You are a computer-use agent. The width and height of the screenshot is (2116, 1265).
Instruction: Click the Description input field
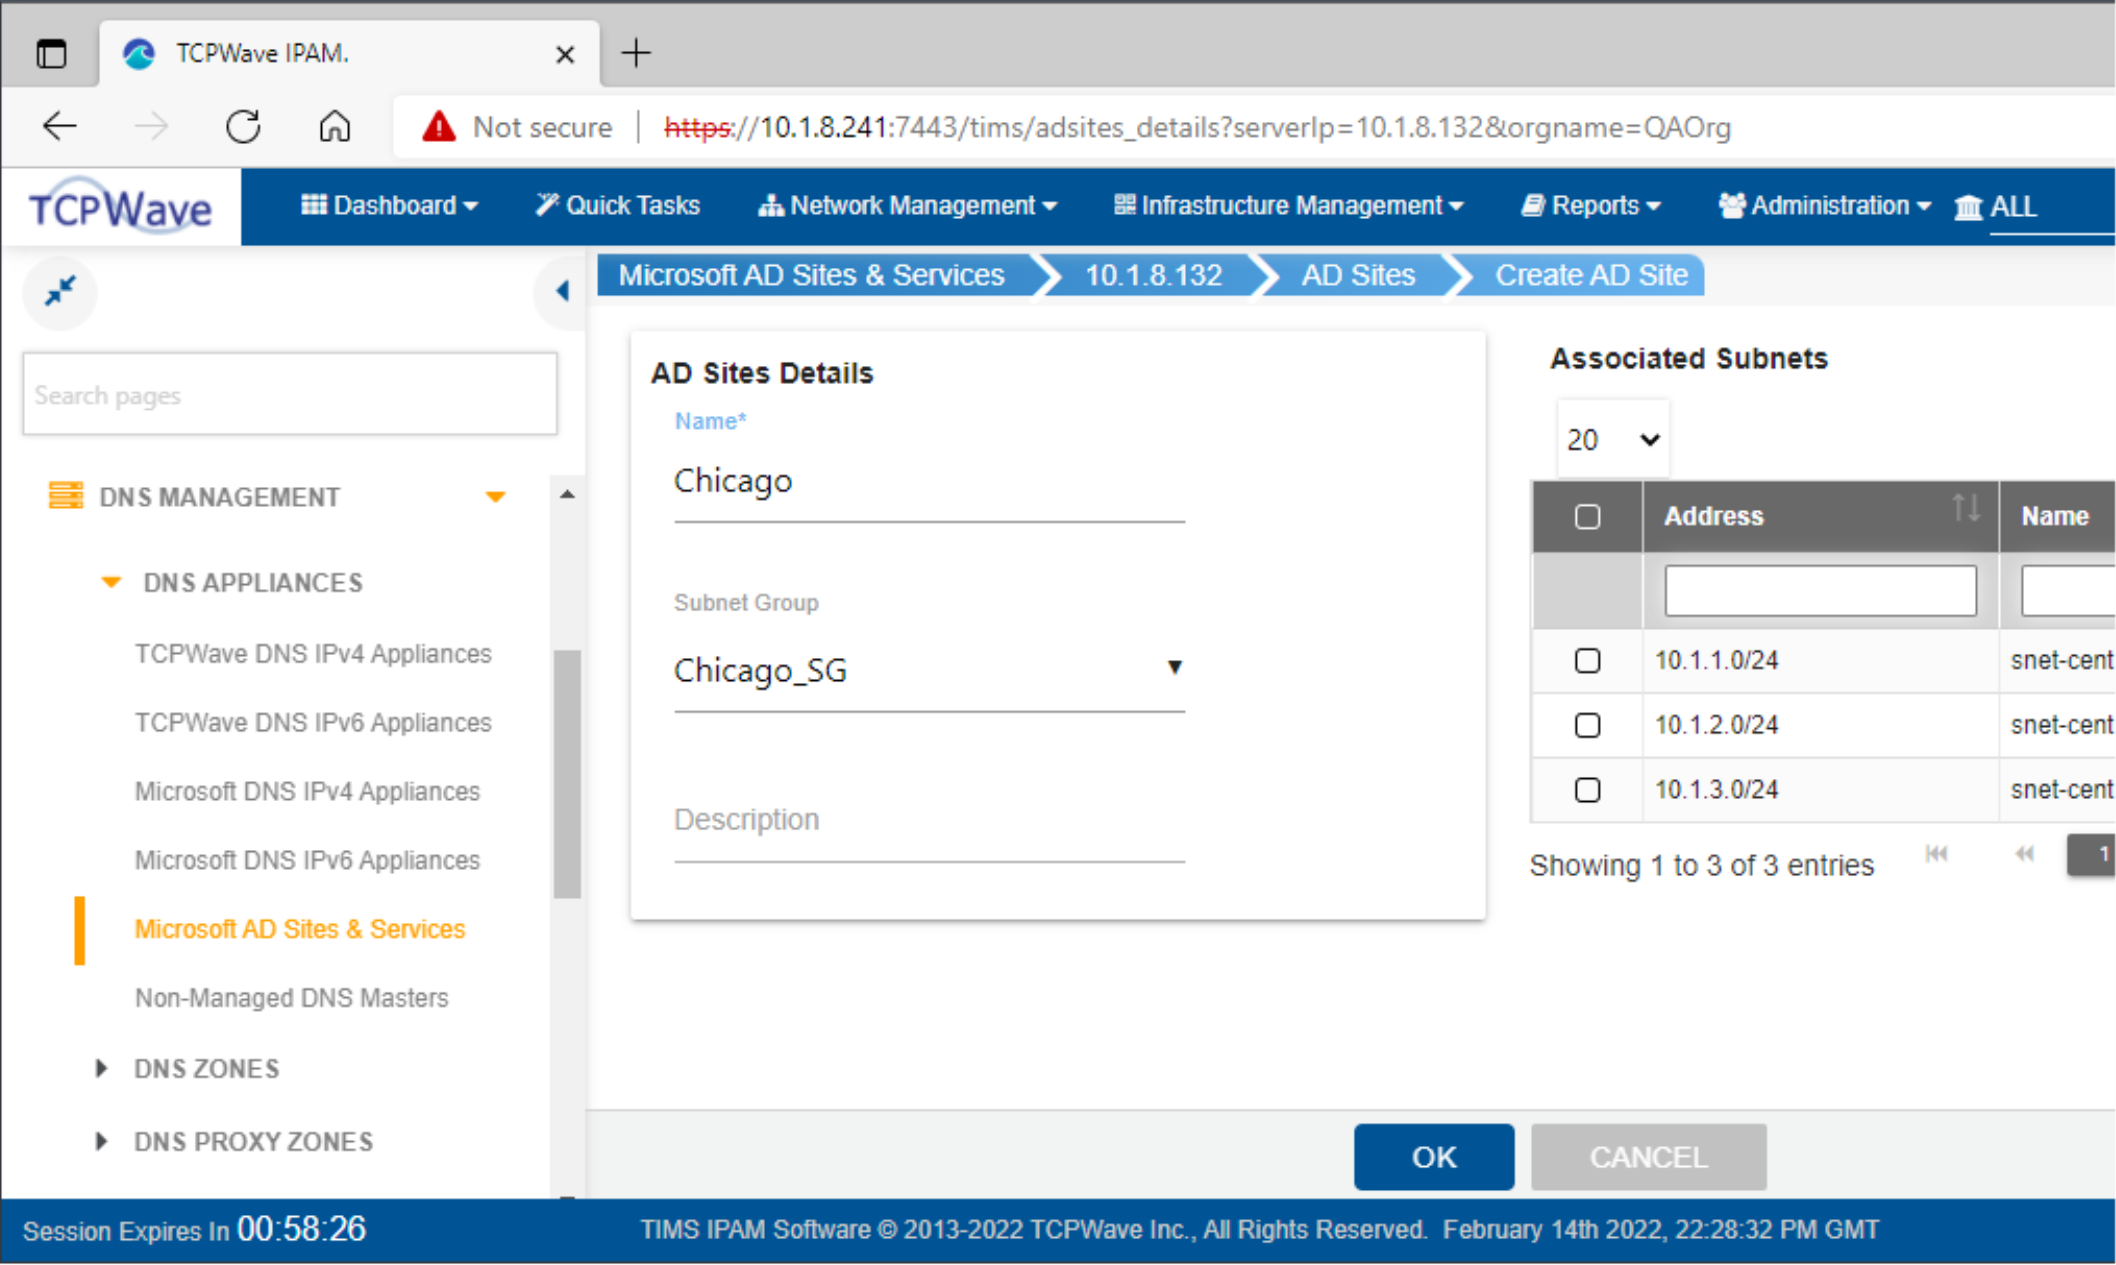(x=929, y=820)
